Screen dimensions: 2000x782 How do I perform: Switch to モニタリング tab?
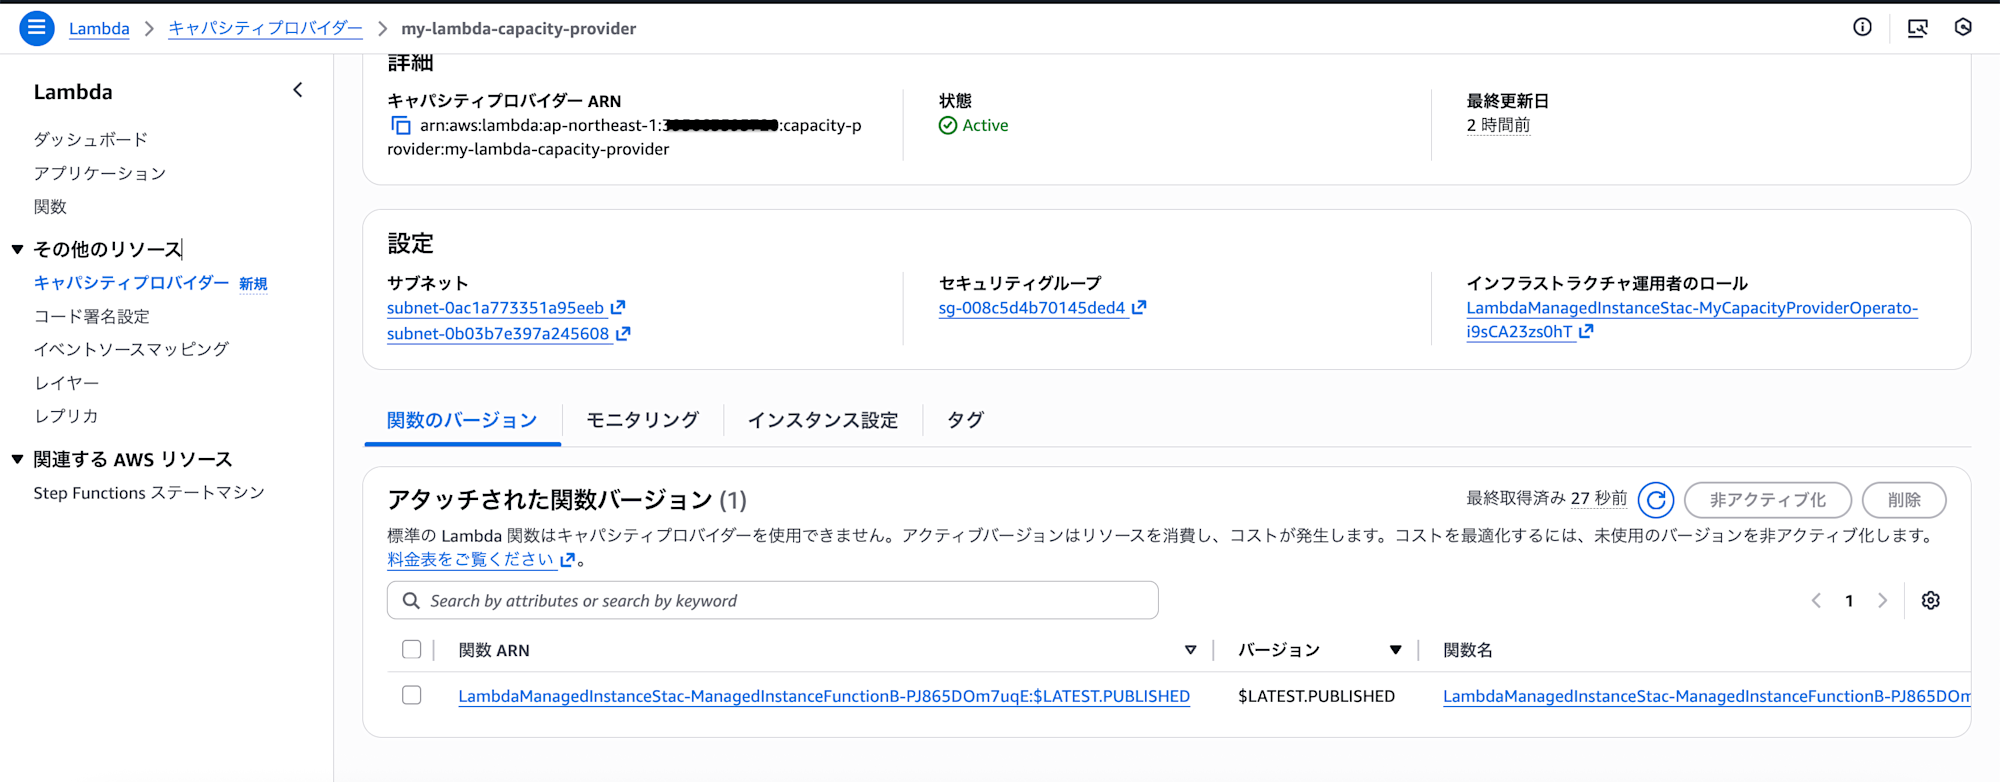coord(642,420)
